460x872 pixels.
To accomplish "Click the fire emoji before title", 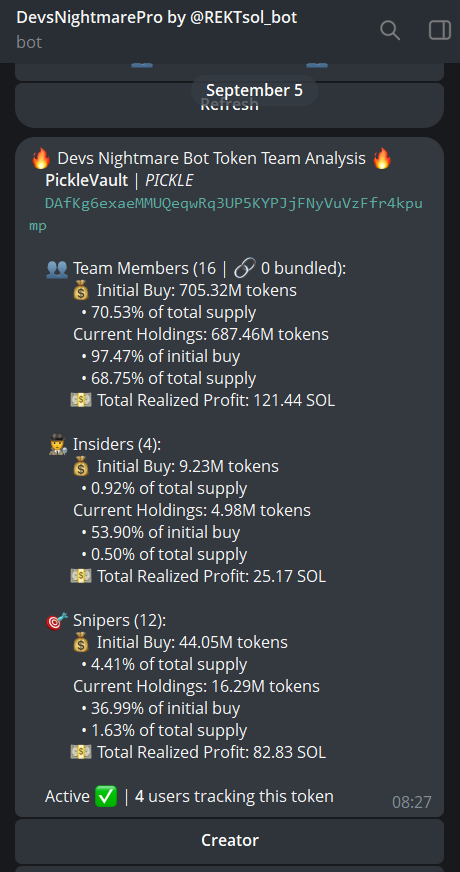I will click(41, 159).
